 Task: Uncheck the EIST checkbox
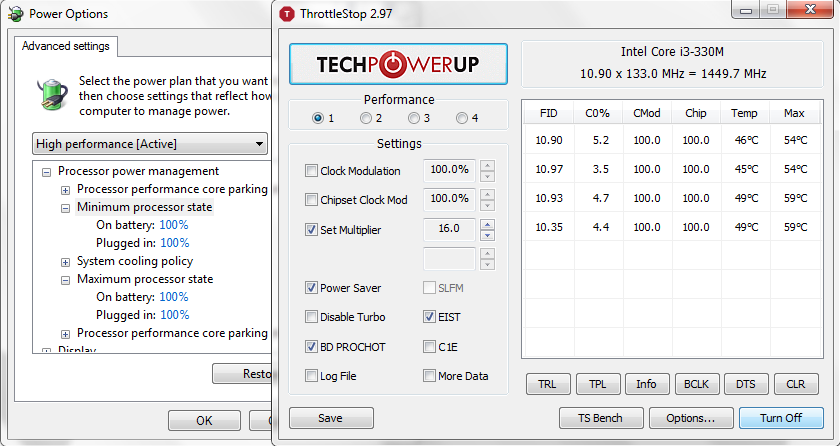(429, 316)
